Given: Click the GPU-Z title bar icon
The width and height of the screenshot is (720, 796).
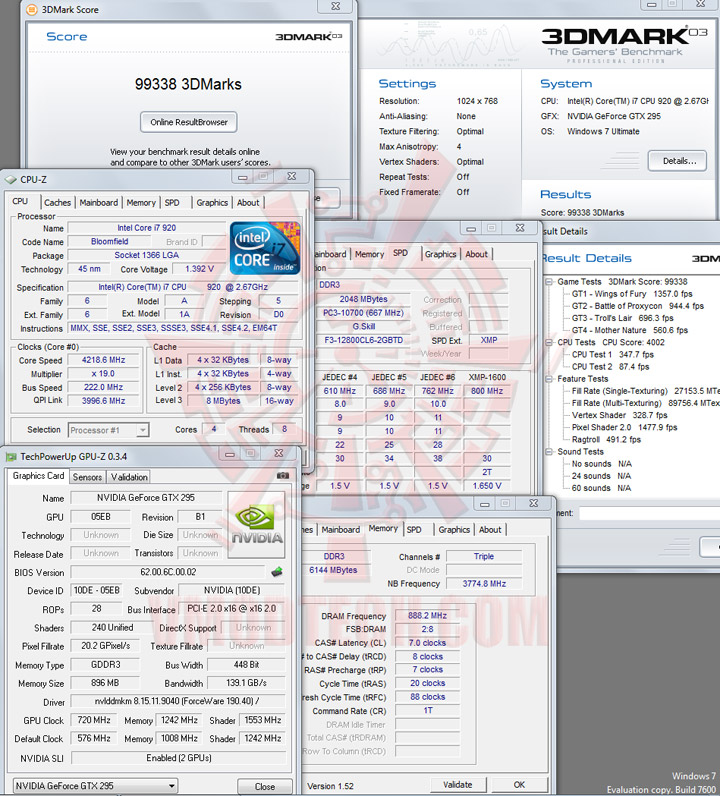Looking at the screenshot, I should point(11,457).
